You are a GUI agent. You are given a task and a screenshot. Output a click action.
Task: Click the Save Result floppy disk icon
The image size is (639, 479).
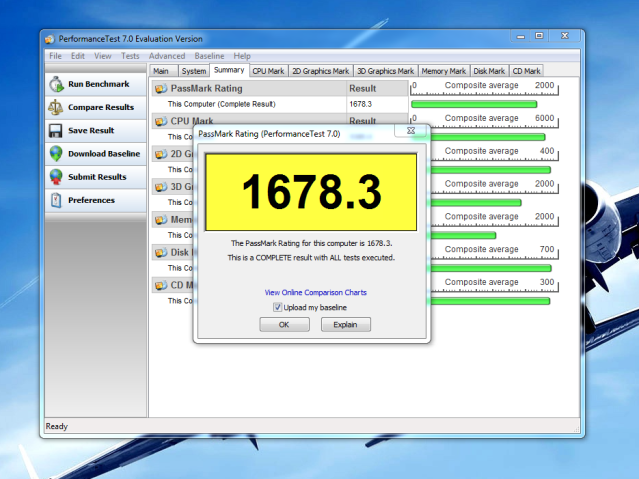pyautogui.click(x=55, y=130)
